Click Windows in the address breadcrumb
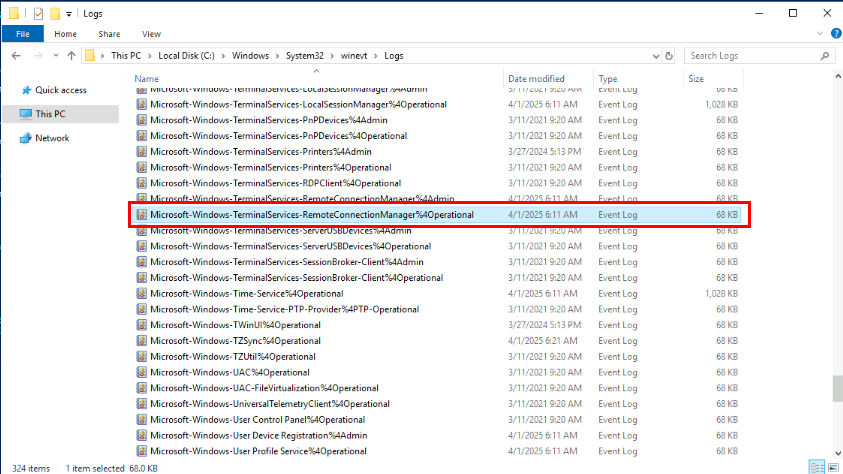 click(250, 56)
